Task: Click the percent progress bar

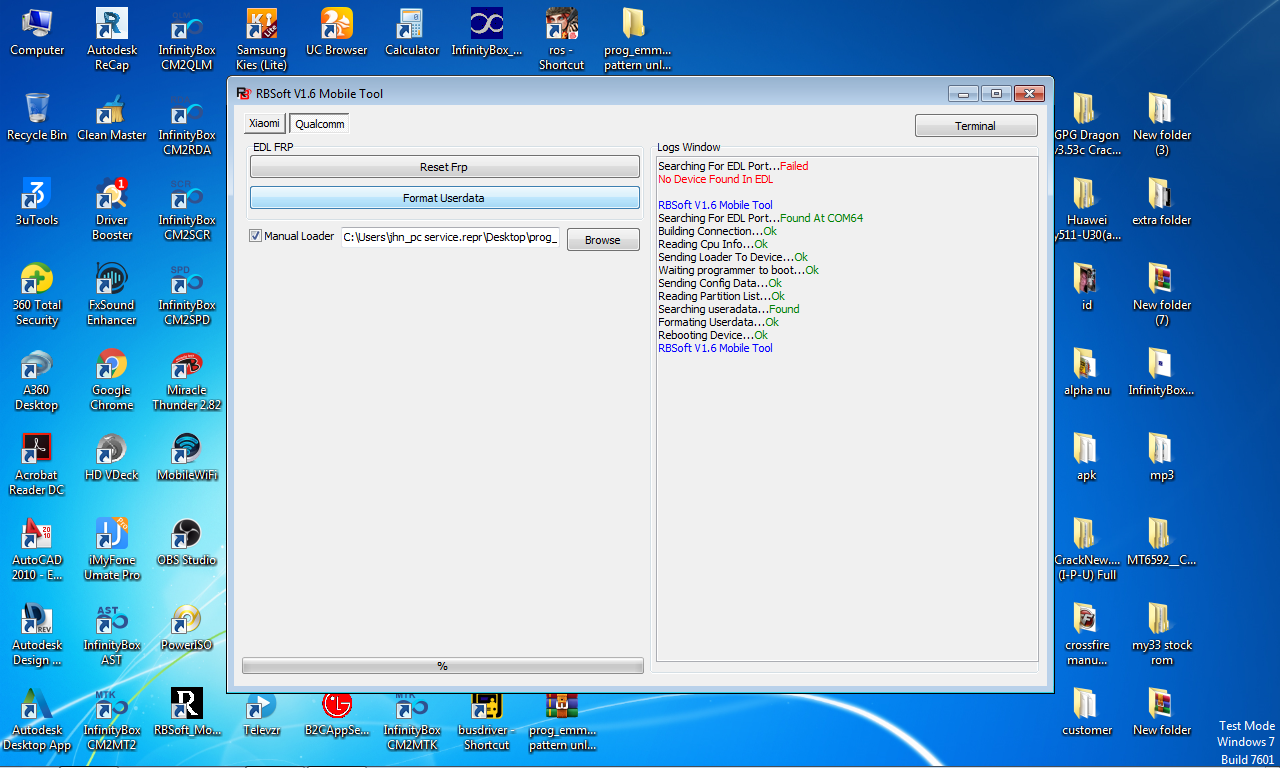Action: [442, 666]
